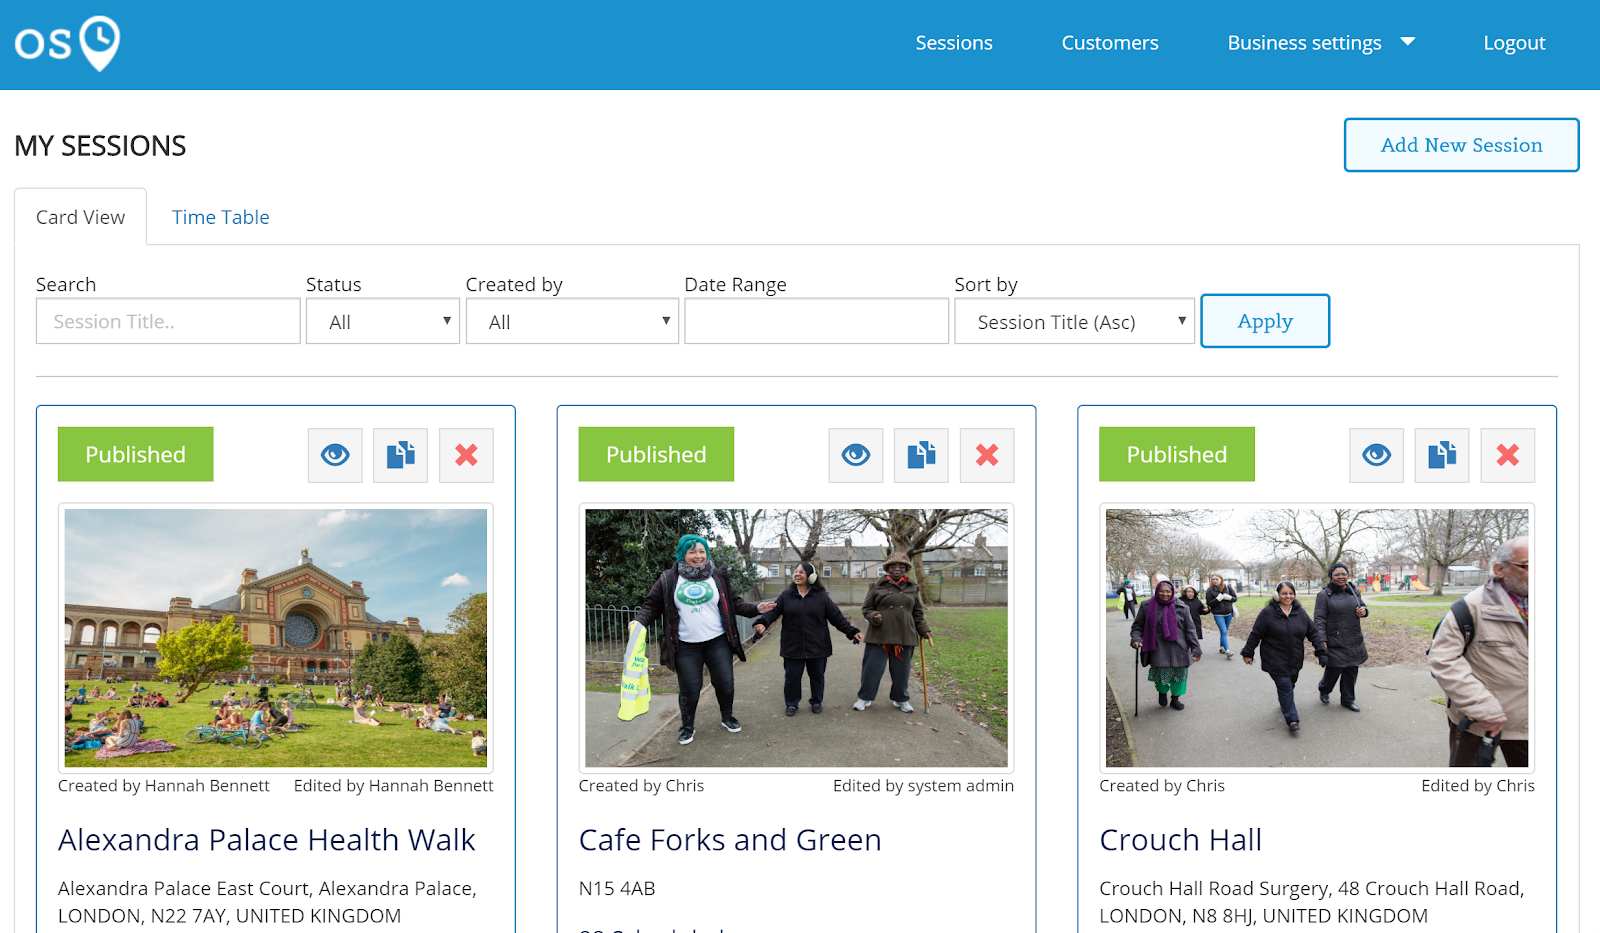Go to Sessions in the navigation
The image size is (1600, 933).
[954, 43]
